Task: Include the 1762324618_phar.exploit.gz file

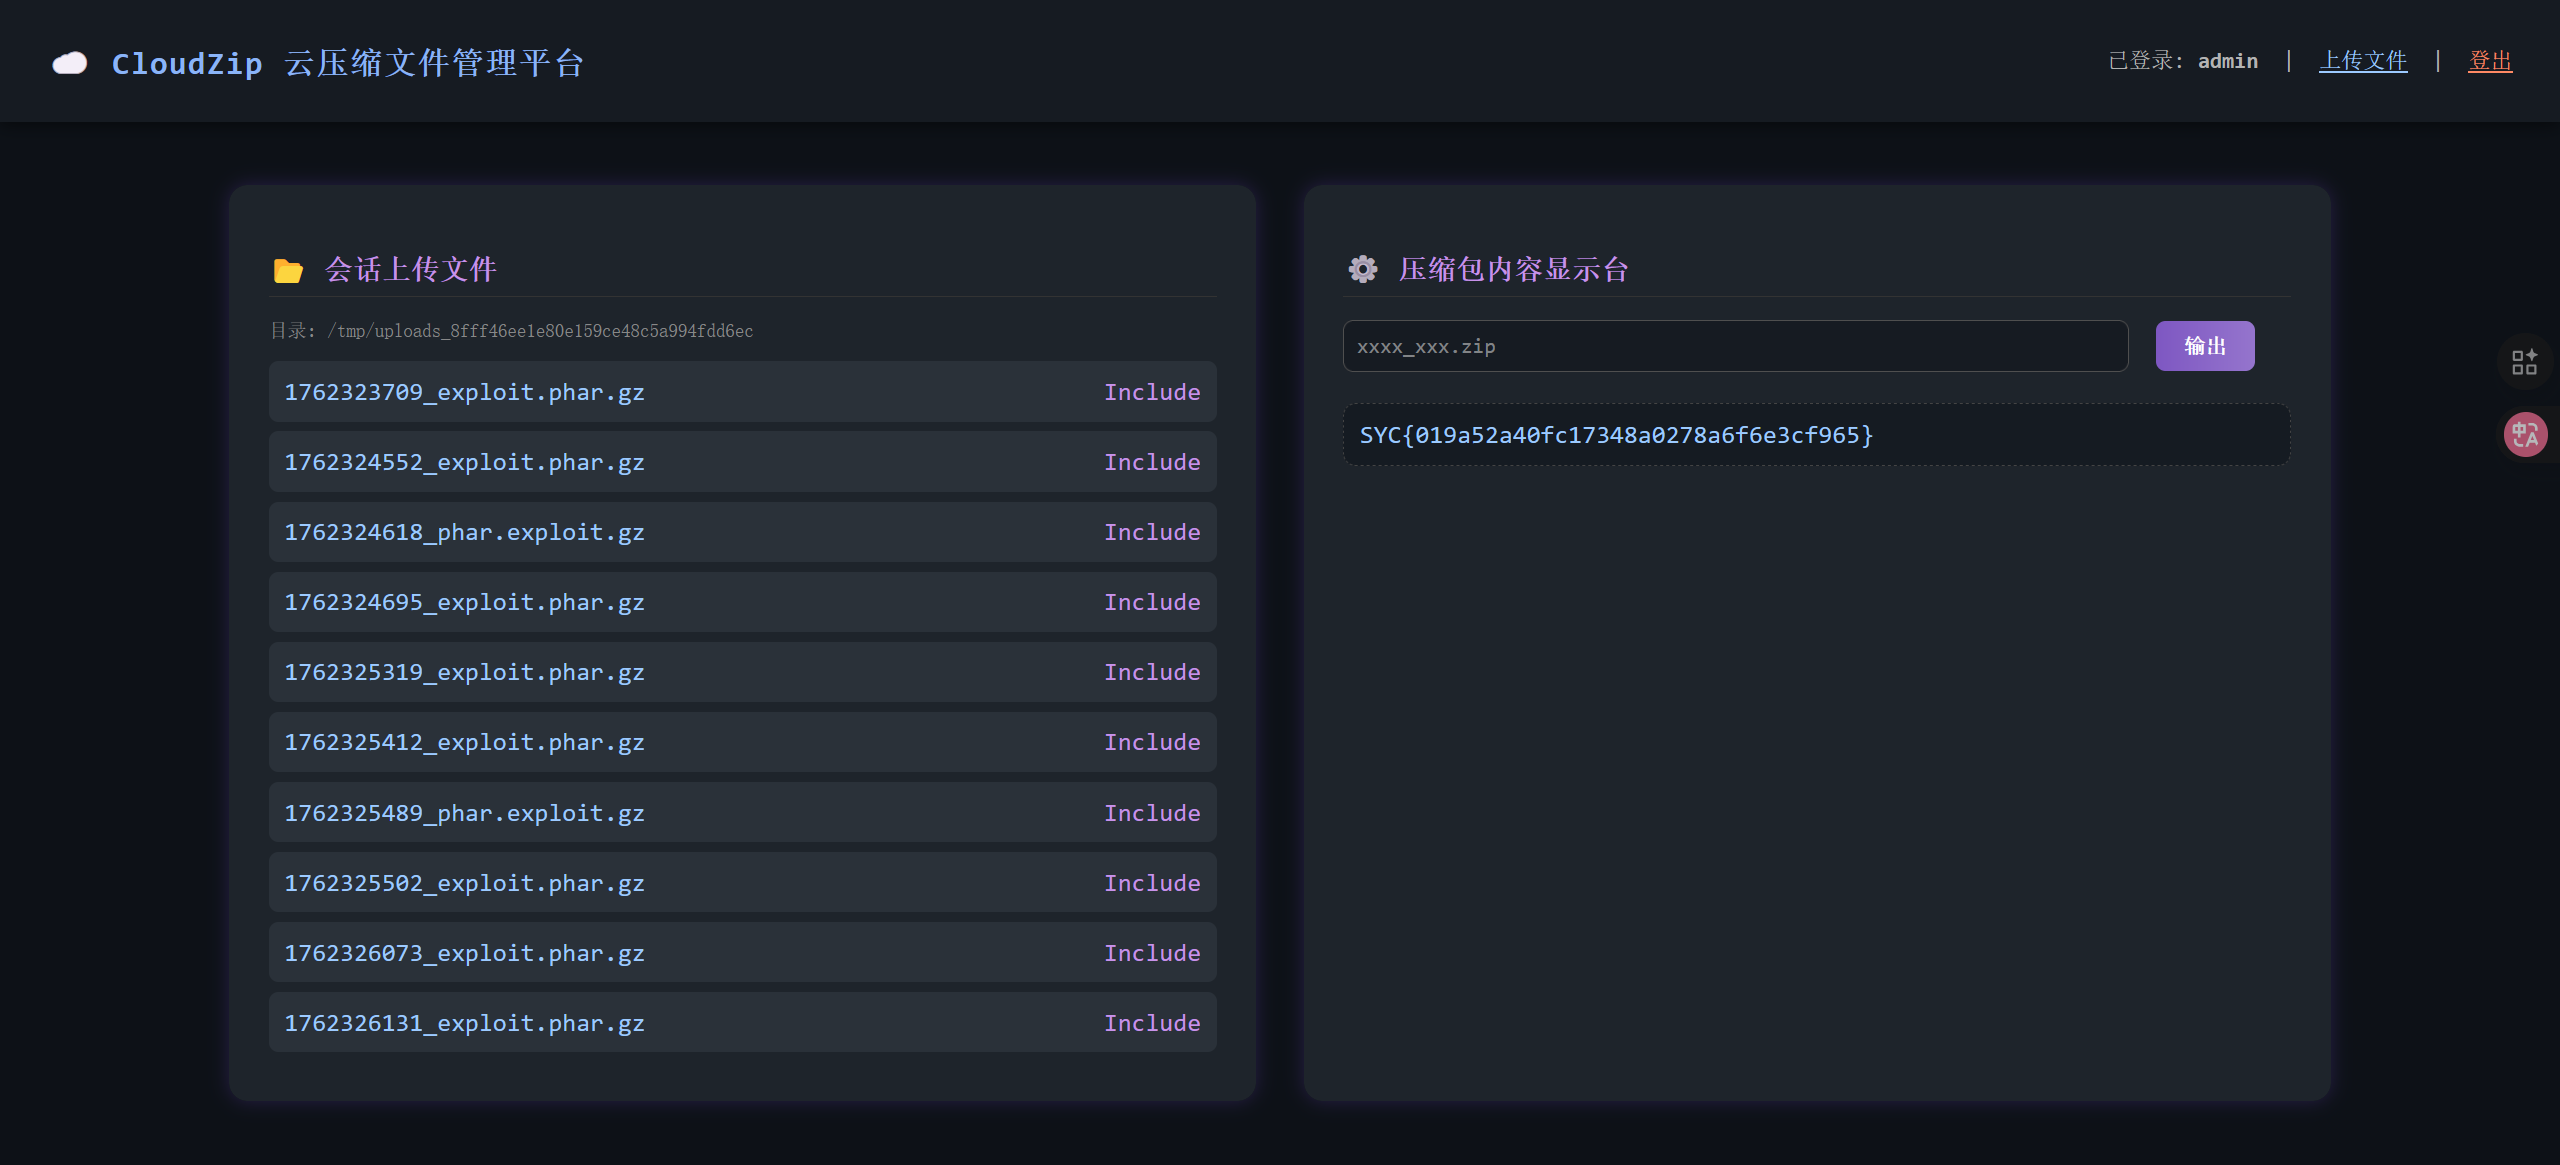Action: 1151,532
